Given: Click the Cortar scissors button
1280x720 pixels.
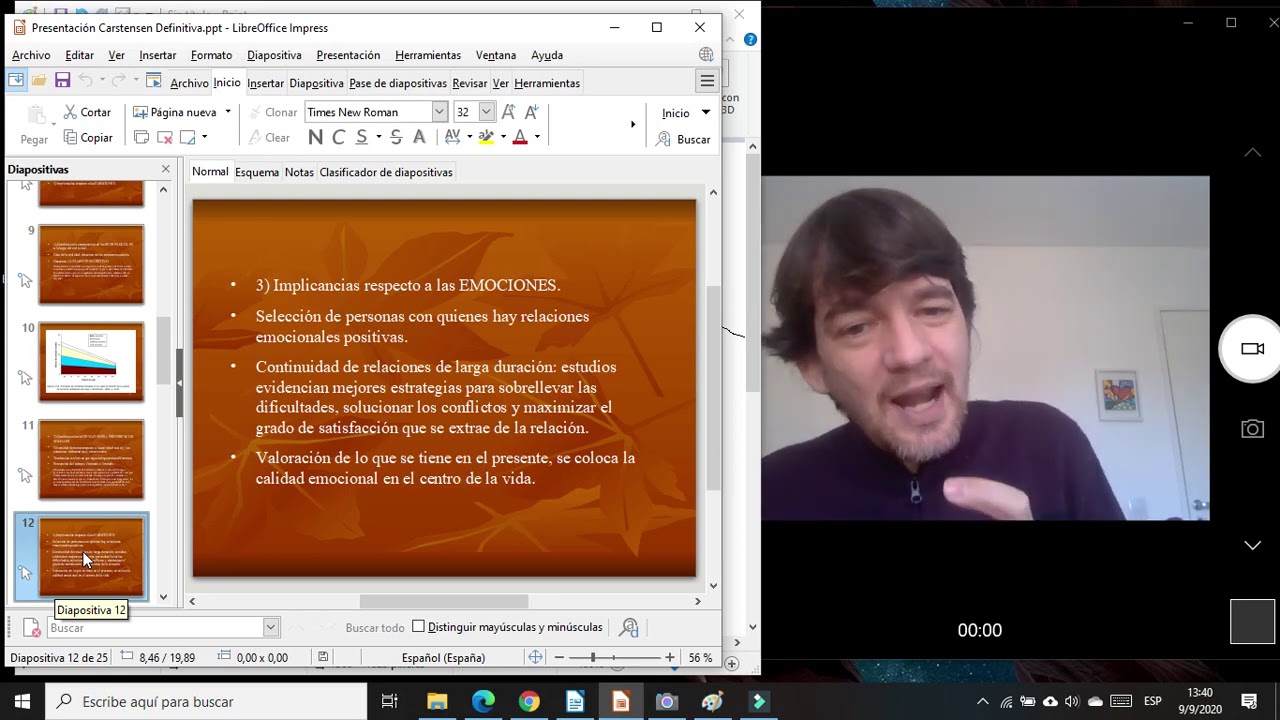Looking at the screenshot, I should 87,112.
